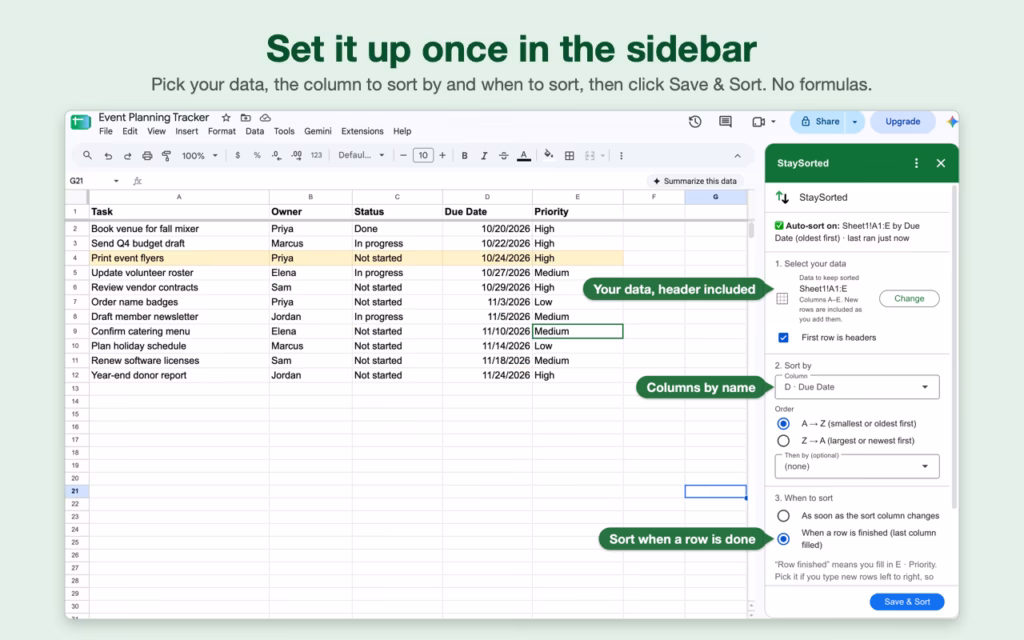
Task: Open the name box dropdown arrow
Action: point(116,181)
